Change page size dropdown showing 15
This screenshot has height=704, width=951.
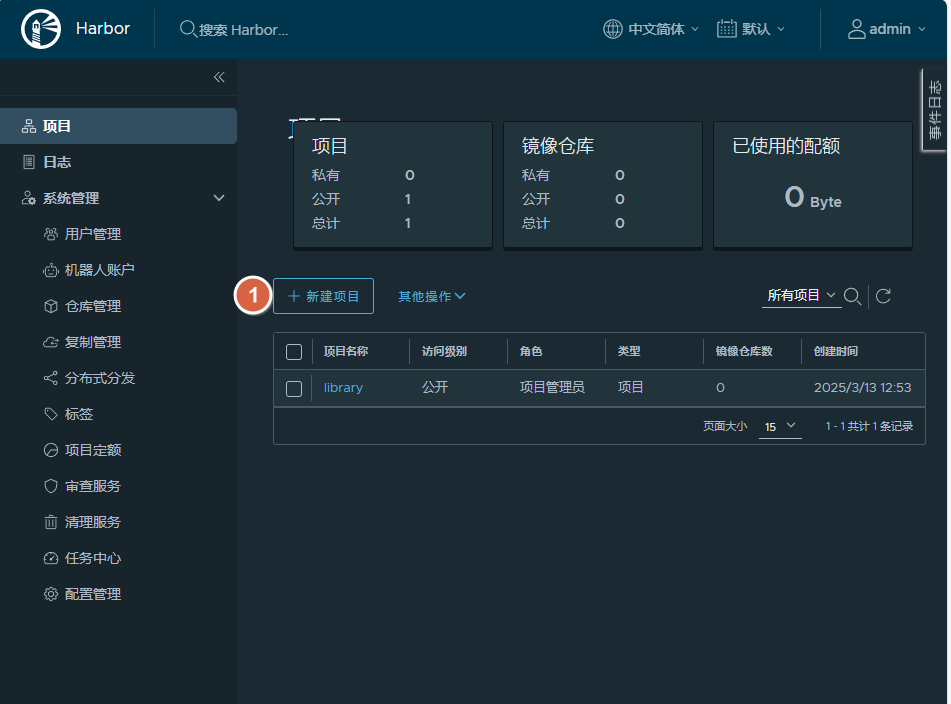[x=780, y=427]
